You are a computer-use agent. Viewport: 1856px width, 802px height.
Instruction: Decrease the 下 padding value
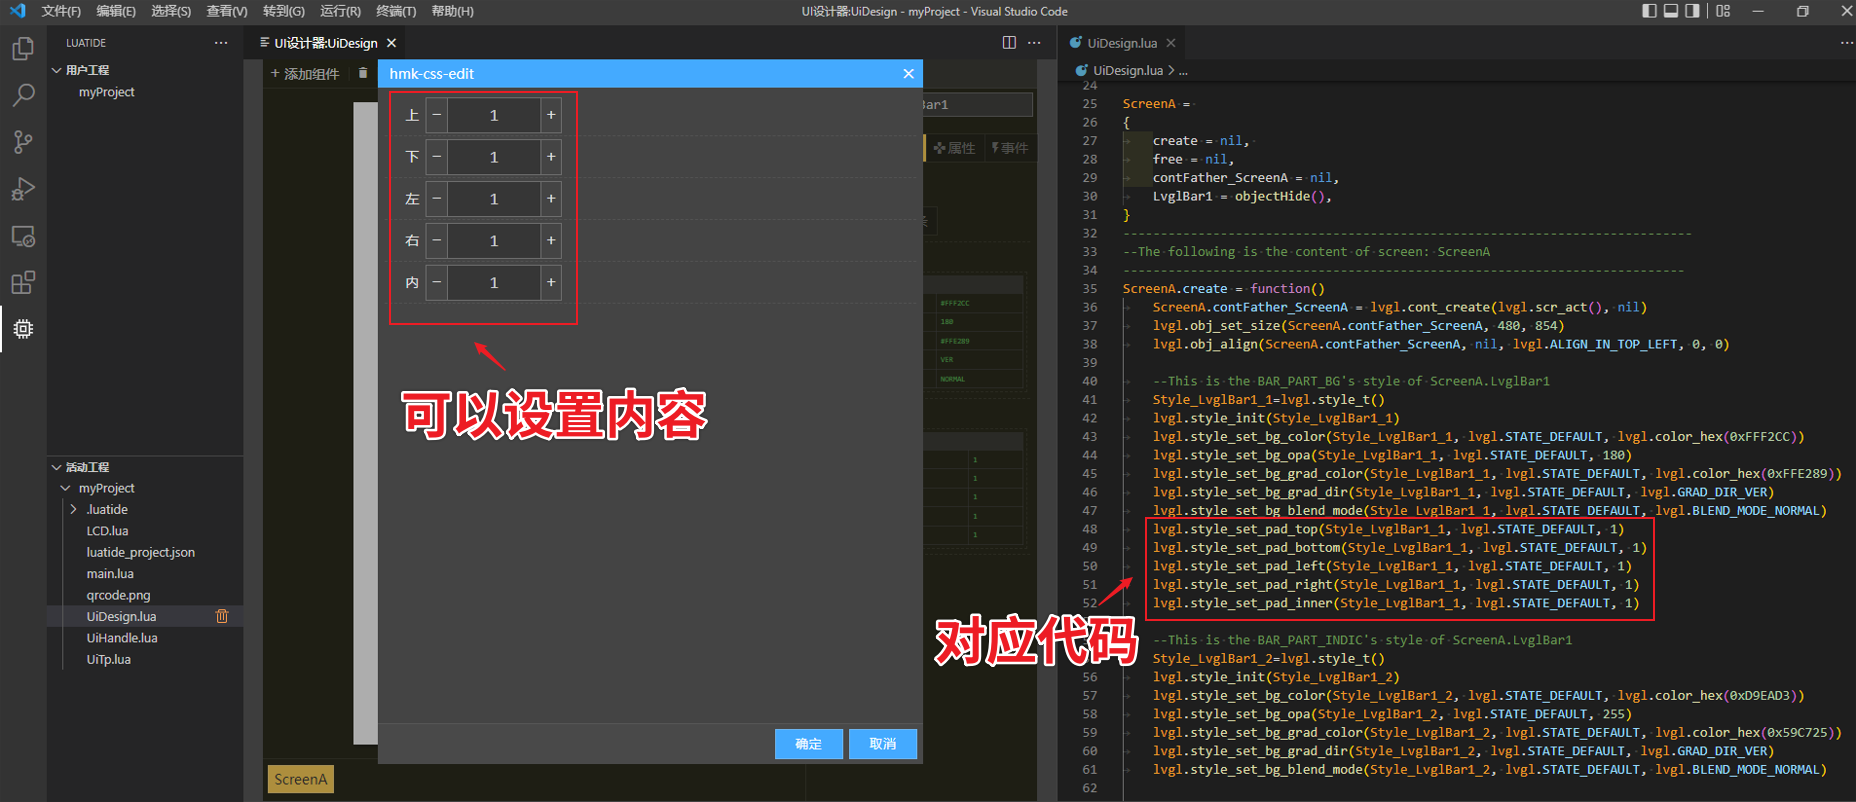click(437, 157)
